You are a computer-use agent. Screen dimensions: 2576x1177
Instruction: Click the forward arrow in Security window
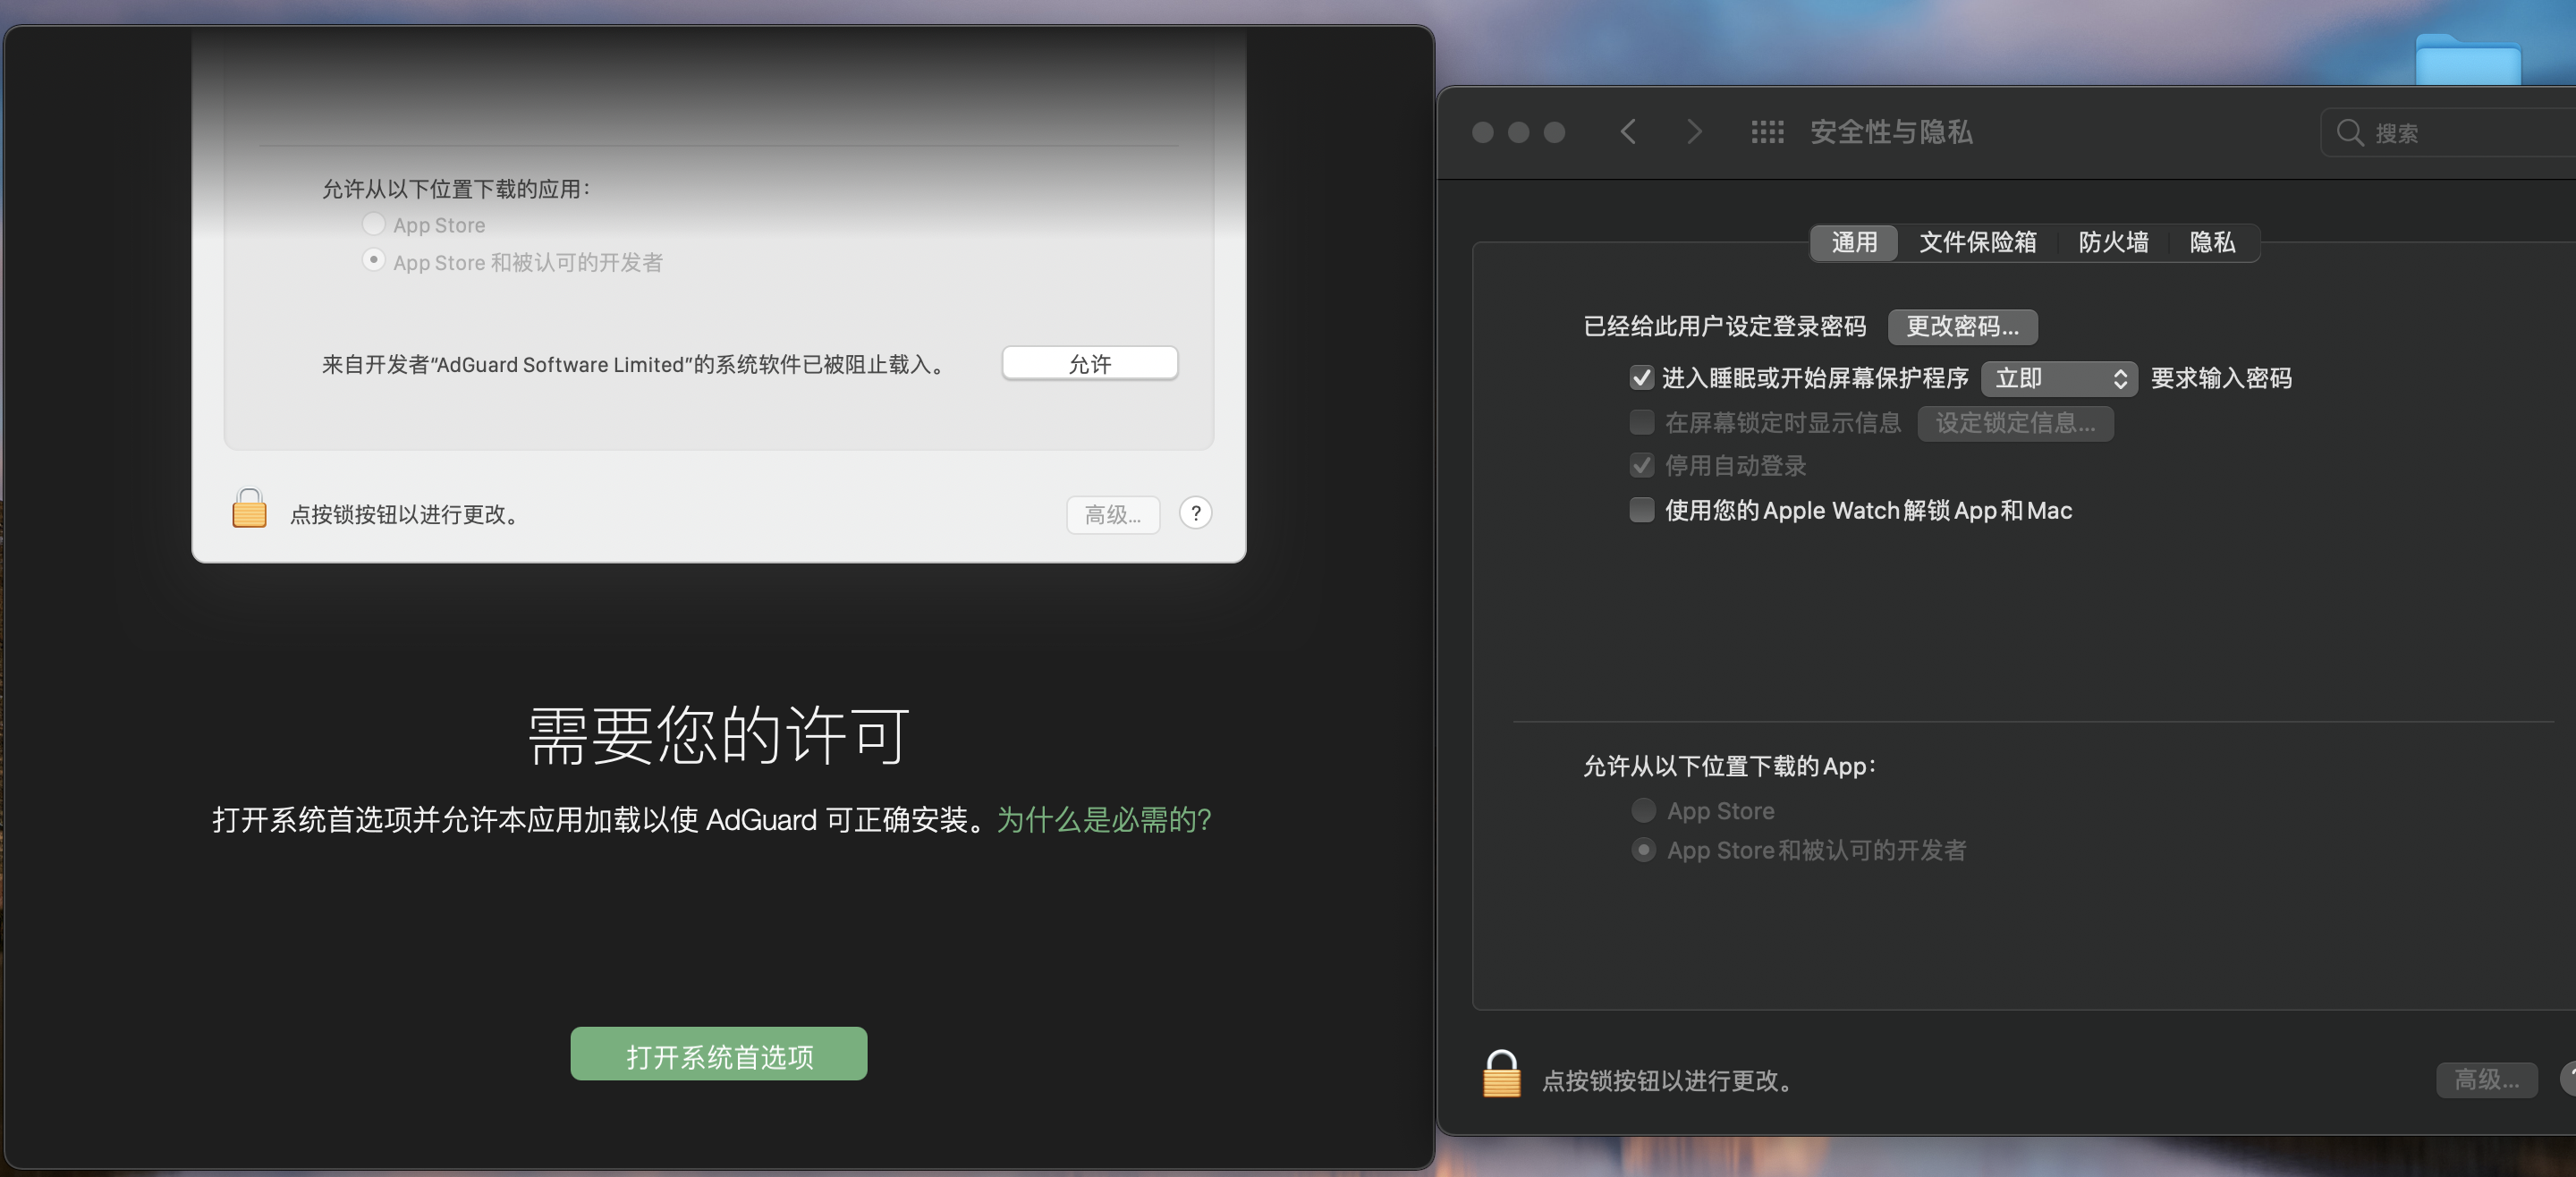[x=1693, y=132]
